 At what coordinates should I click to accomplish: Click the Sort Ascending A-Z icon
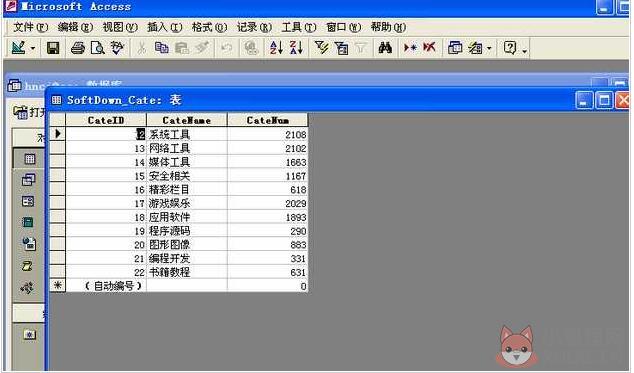[x=276, y=48]
